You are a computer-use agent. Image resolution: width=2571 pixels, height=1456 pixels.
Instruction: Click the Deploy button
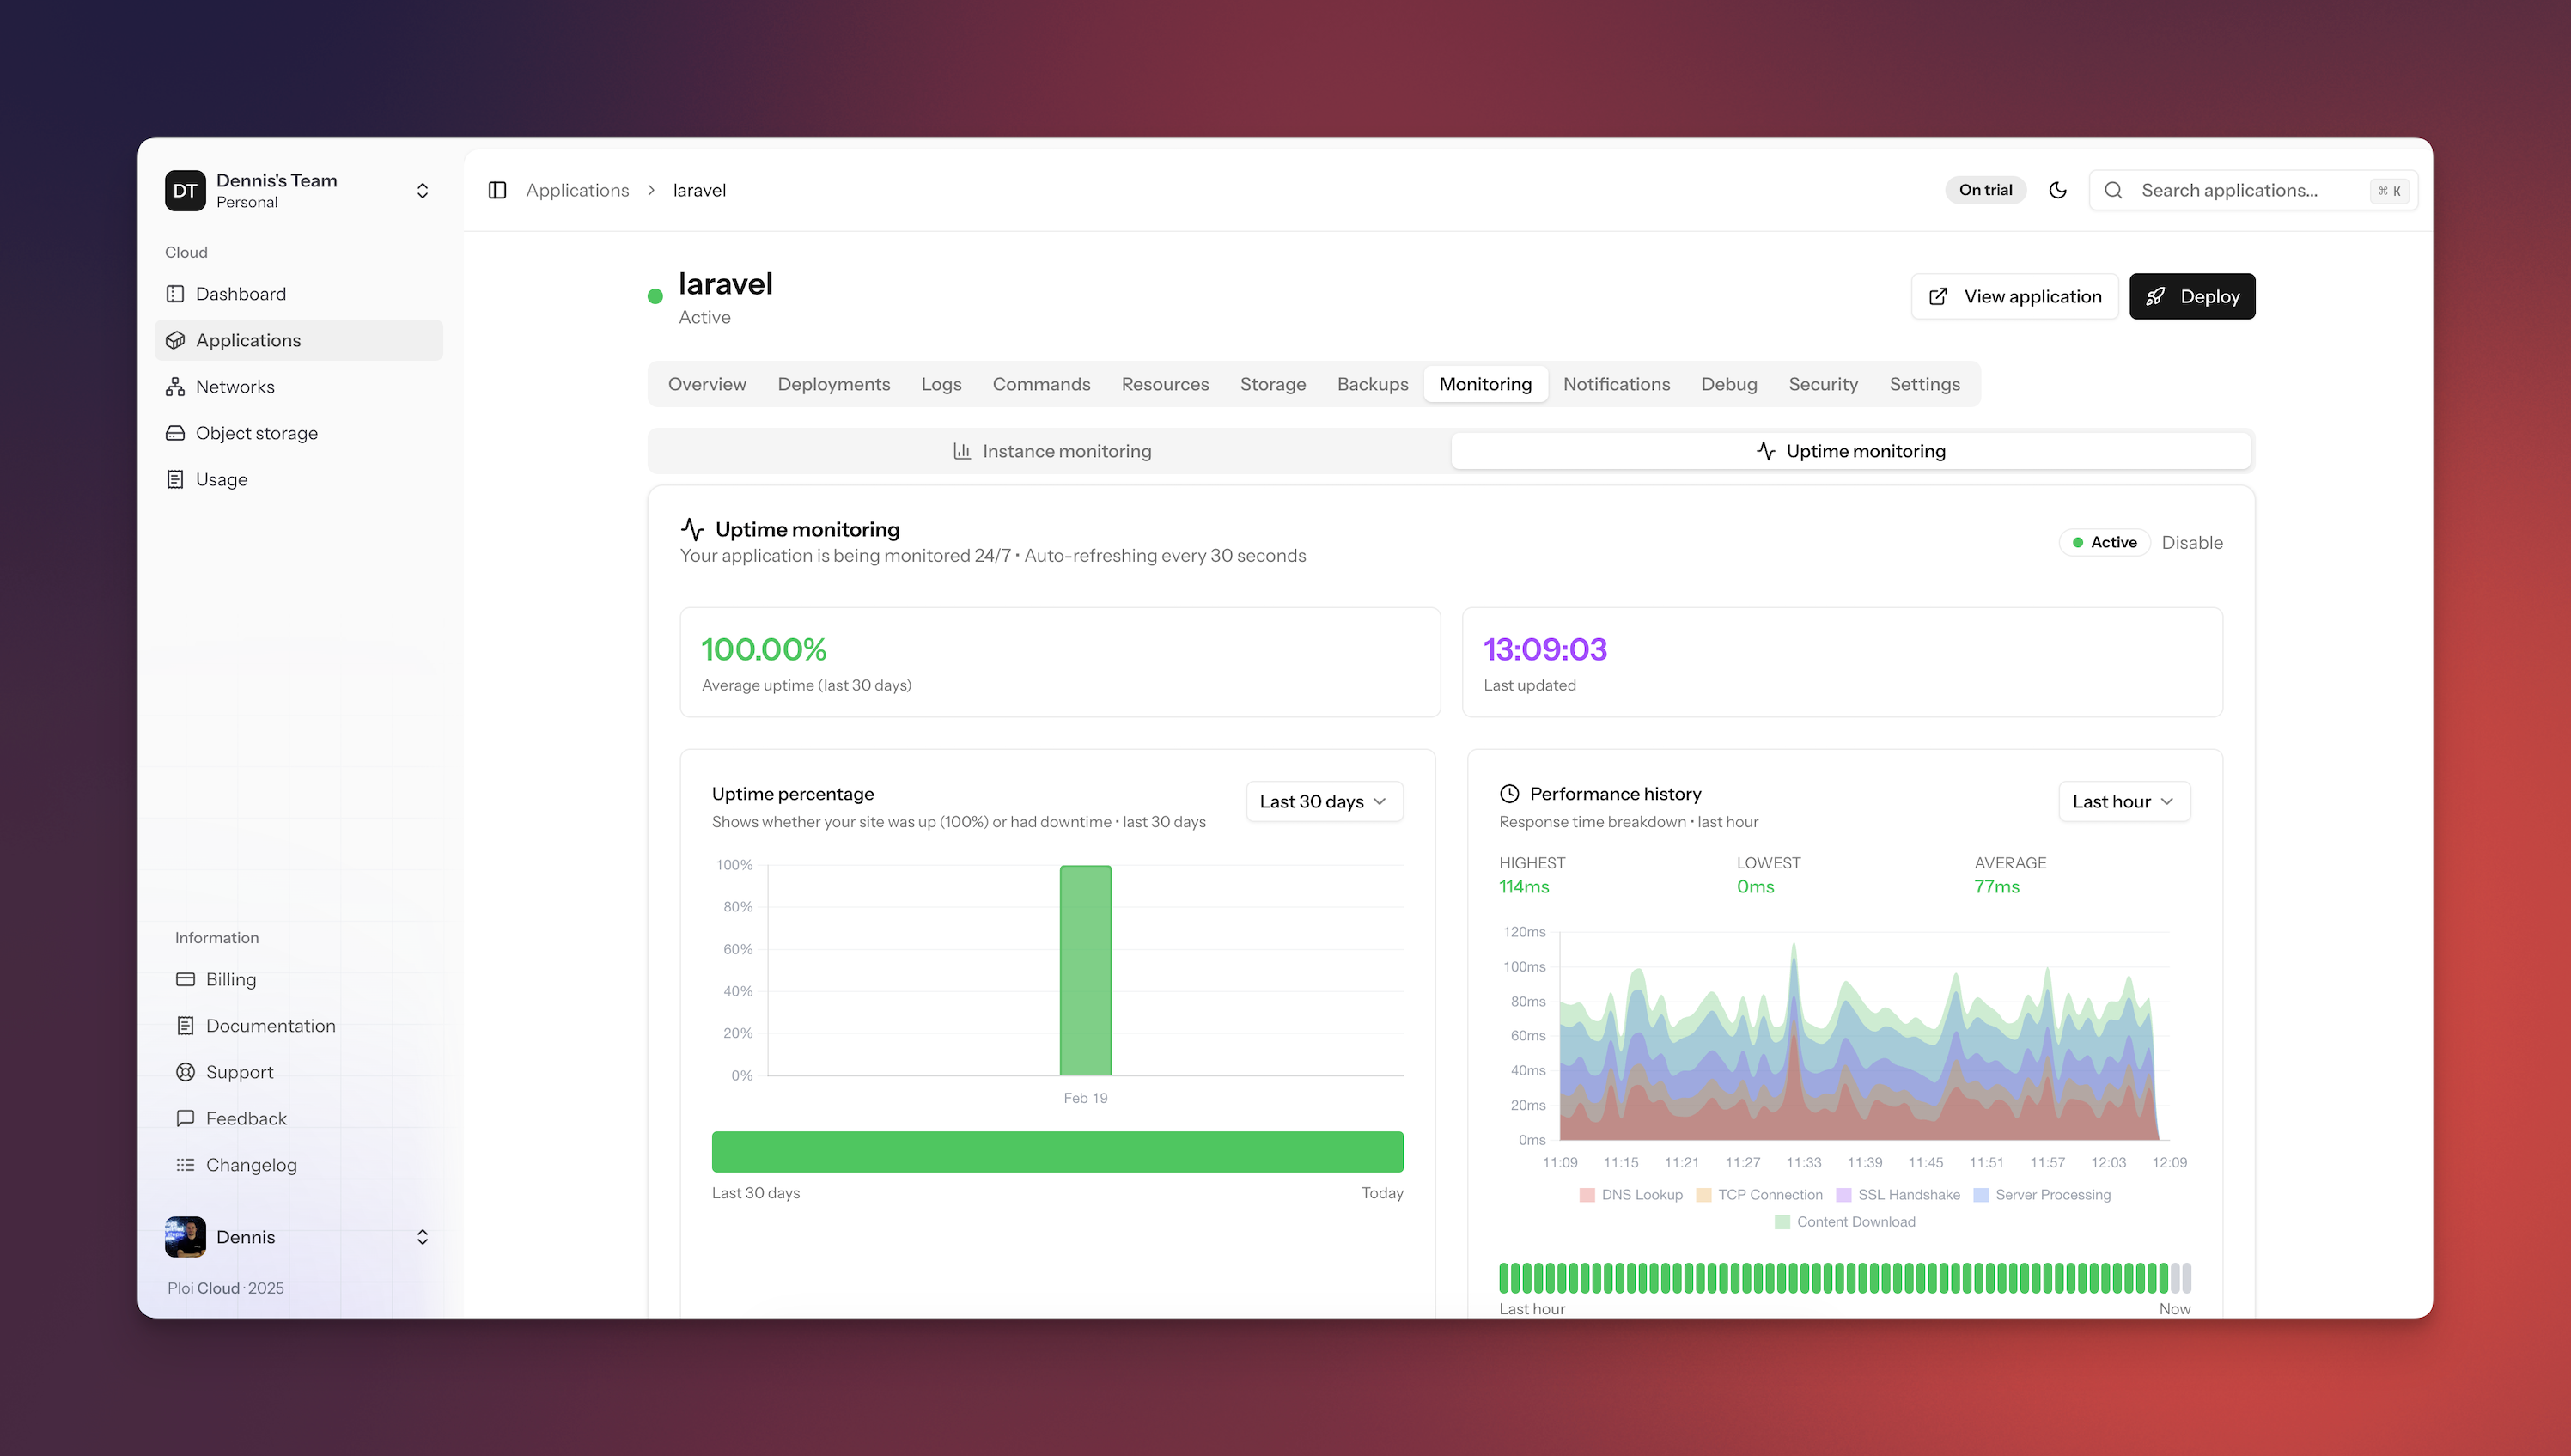(2192, 297)
